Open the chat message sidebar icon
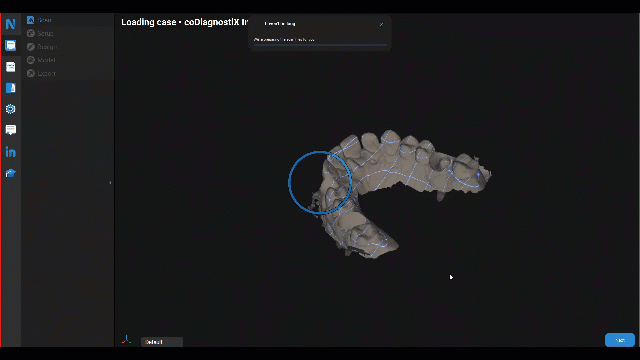Image resolution: width=640 pixels, height=360 pixels. pos(11,130)
